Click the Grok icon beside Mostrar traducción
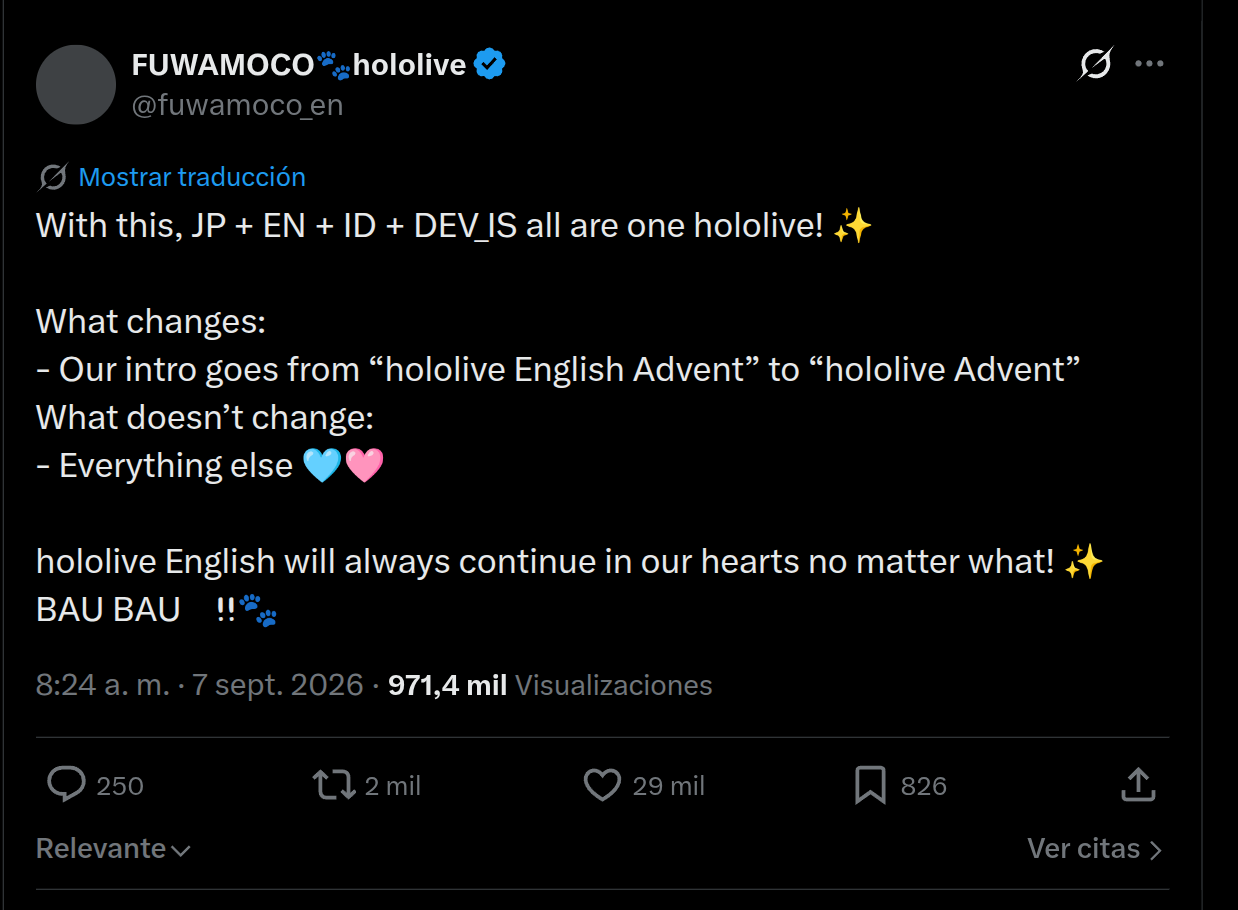The width and height of the screenshot is (1238, 910). pos(53,177)
